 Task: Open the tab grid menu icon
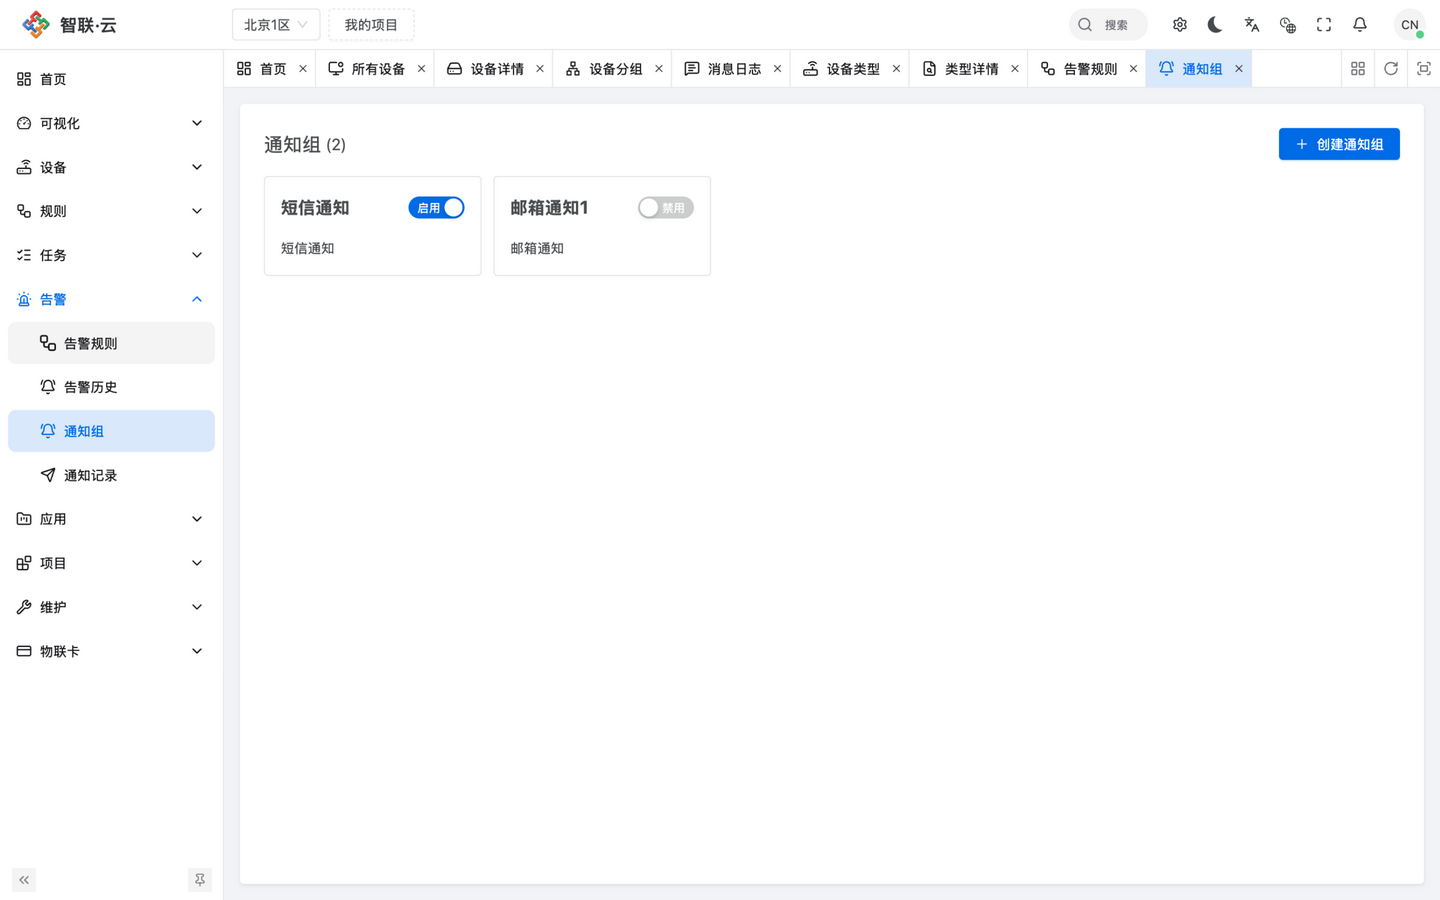point(1358,69)
